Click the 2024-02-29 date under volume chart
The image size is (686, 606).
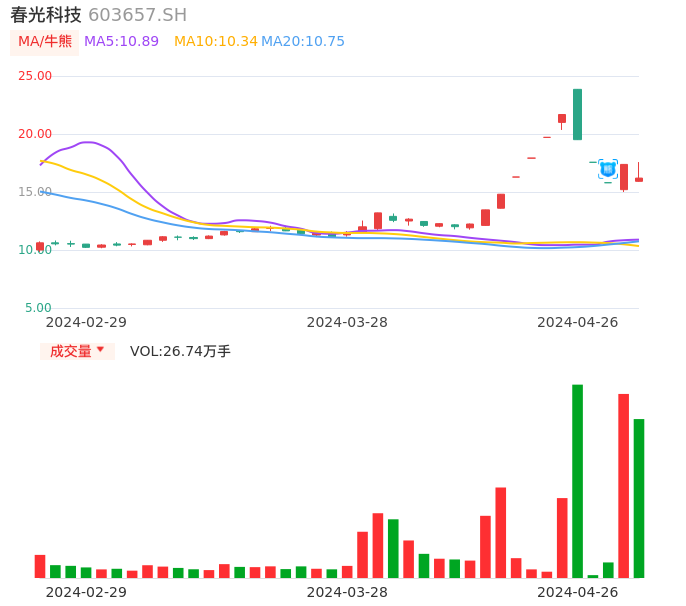86,593
